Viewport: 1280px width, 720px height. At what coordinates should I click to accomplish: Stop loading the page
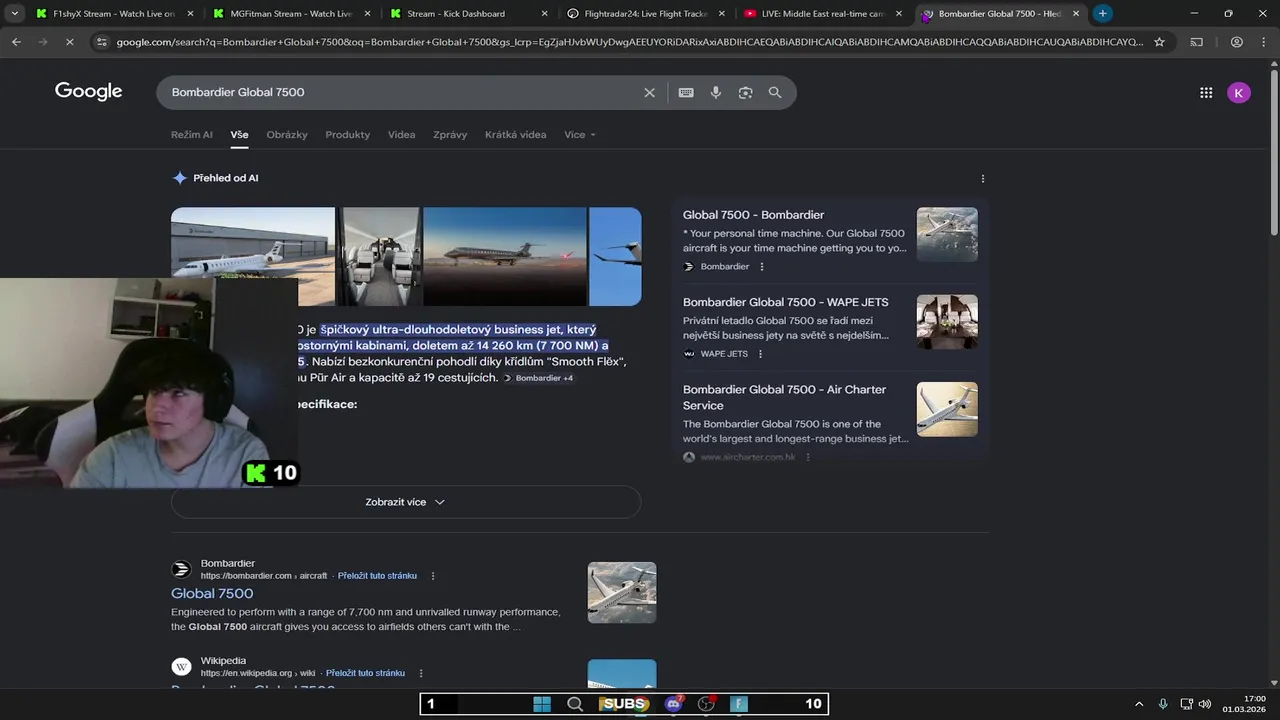[70, 42]
